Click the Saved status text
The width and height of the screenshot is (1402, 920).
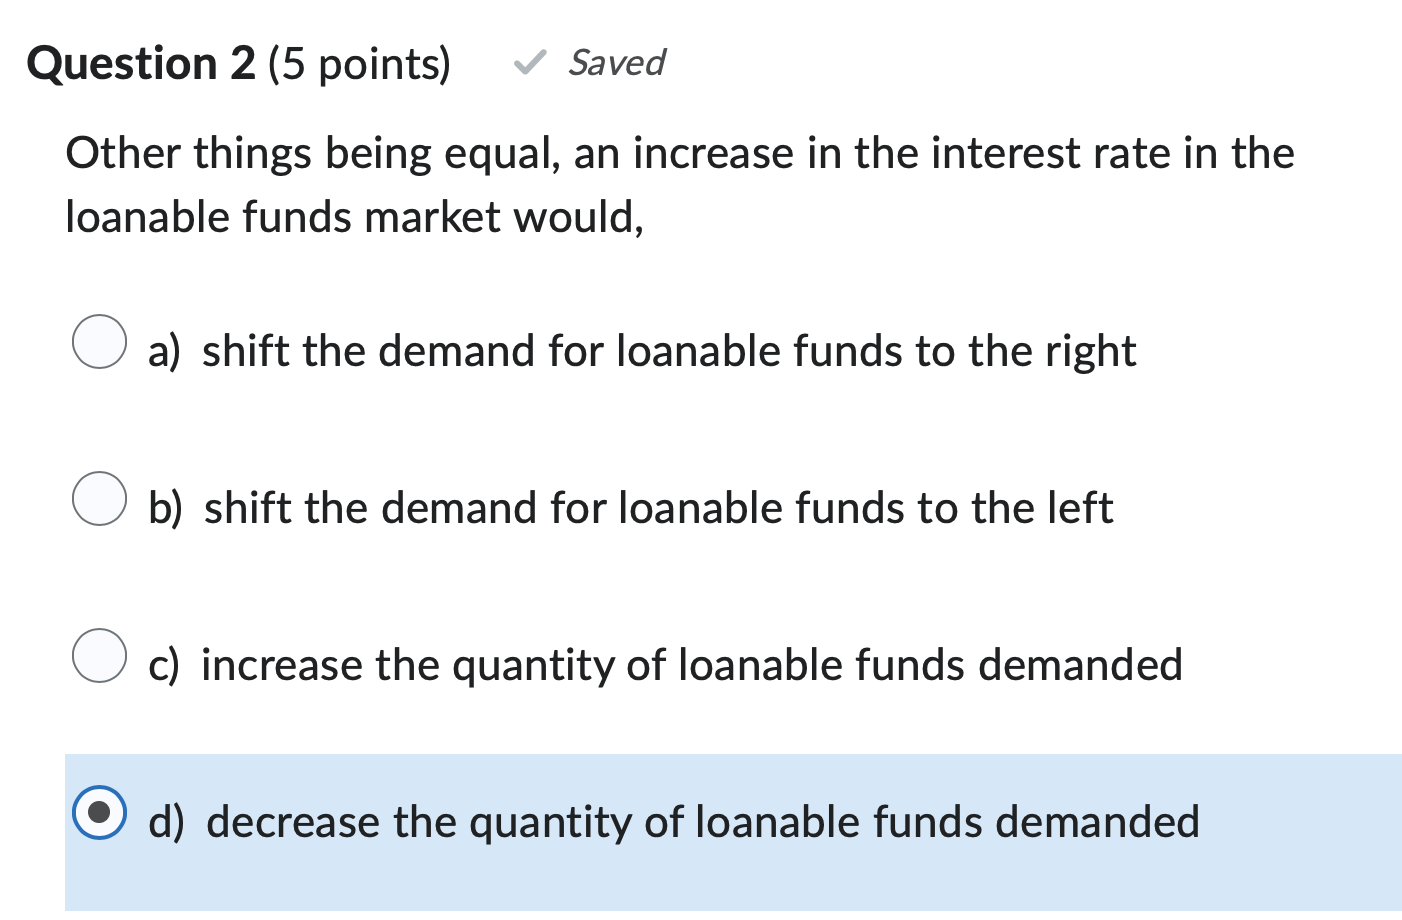click(617, 63)
